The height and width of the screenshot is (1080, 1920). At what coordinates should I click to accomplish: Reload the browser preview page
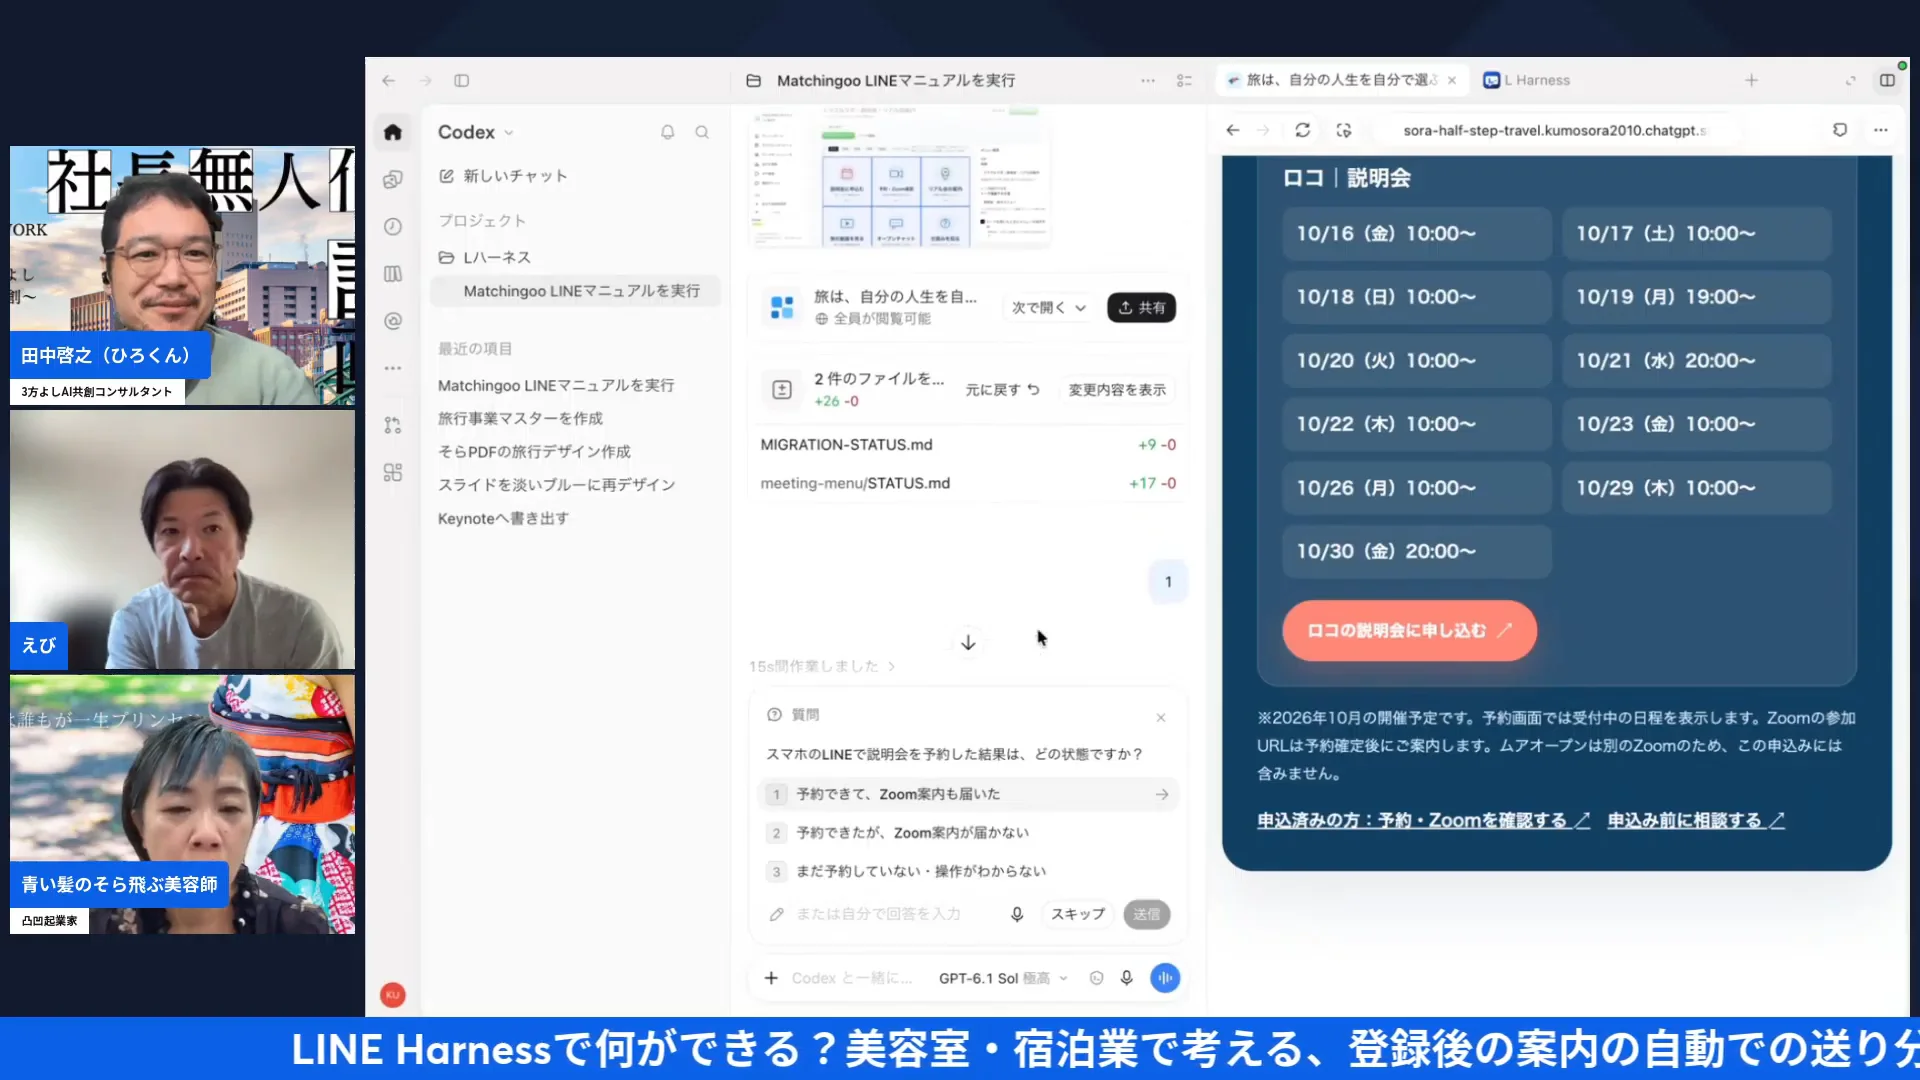coord(1302,130)
